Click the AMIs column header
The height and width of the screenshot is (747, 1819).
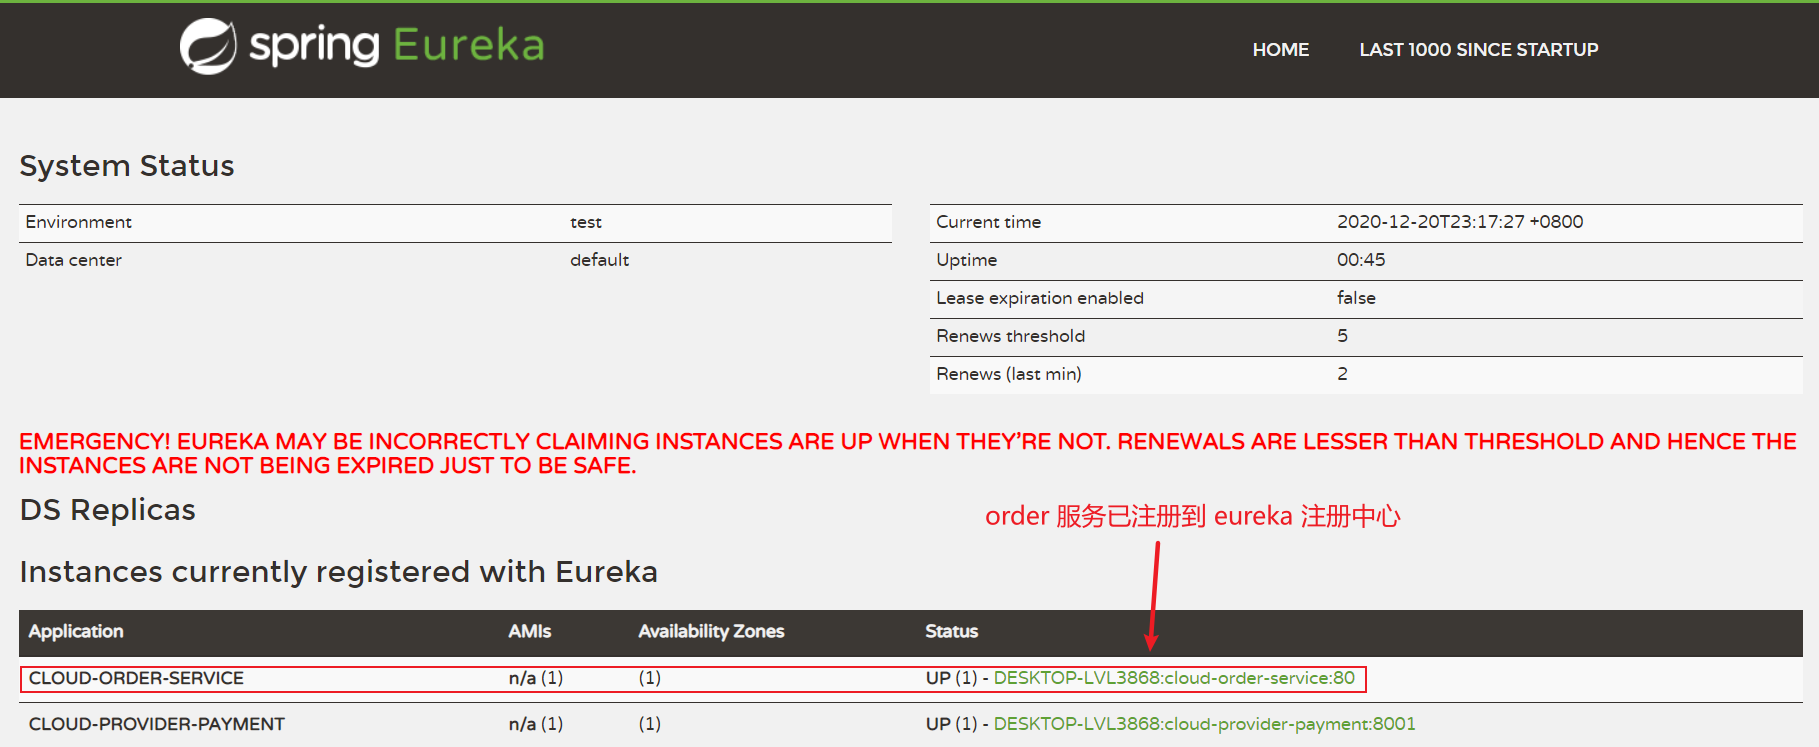529,631
